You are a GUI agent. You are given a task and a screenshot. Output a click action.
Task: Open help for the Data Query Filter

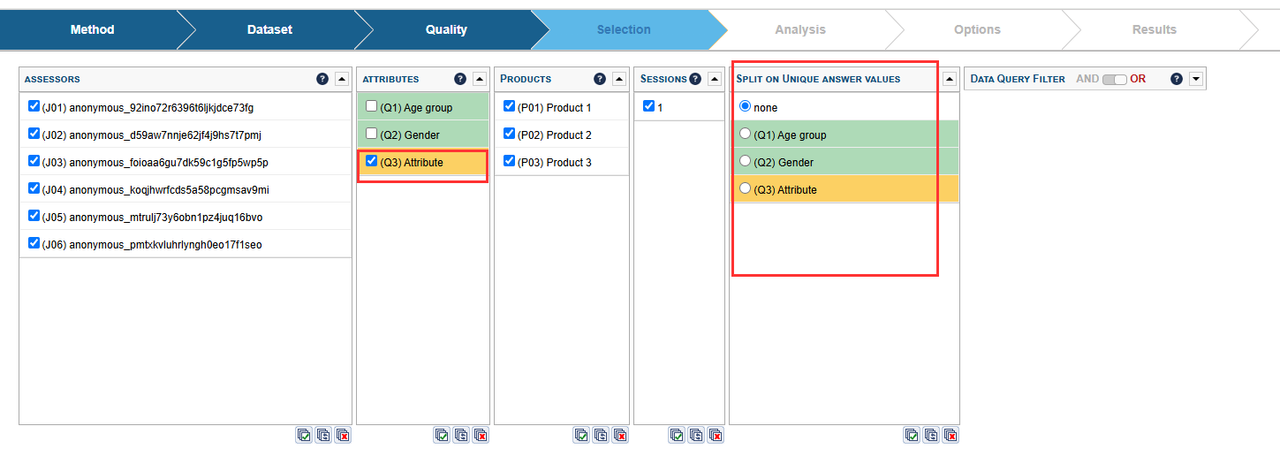(1177, 78)
